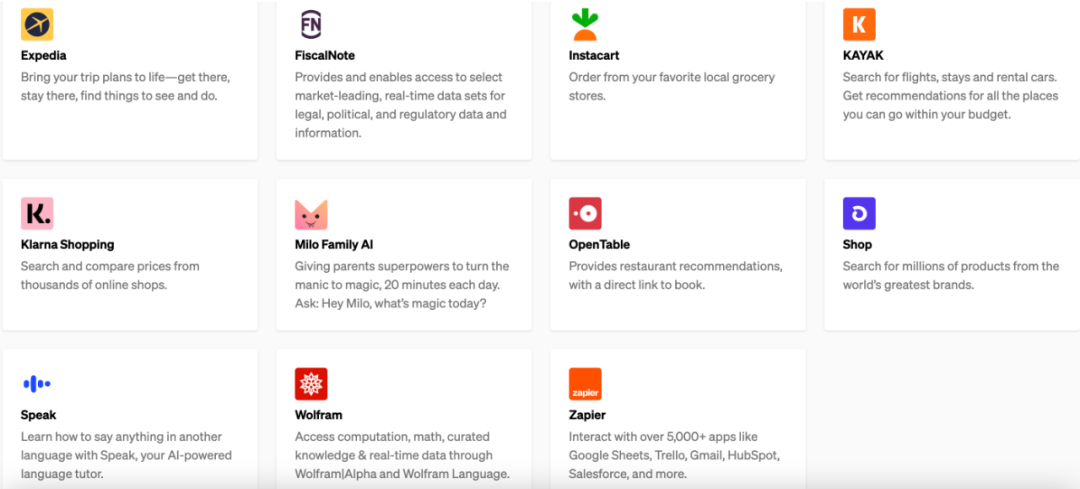Click the orange Zapier icon

[585, 384]
